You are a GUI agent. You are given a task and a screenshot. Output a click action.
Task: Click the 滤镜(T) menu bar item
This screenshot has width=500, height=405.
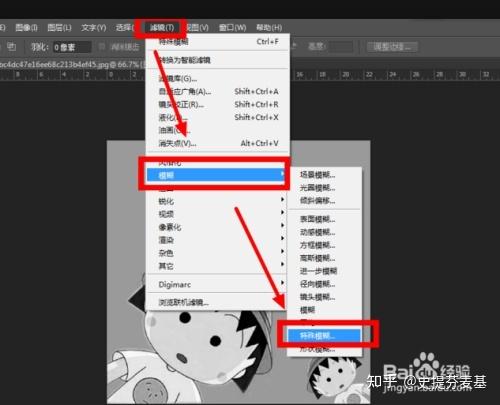point(162,28)
